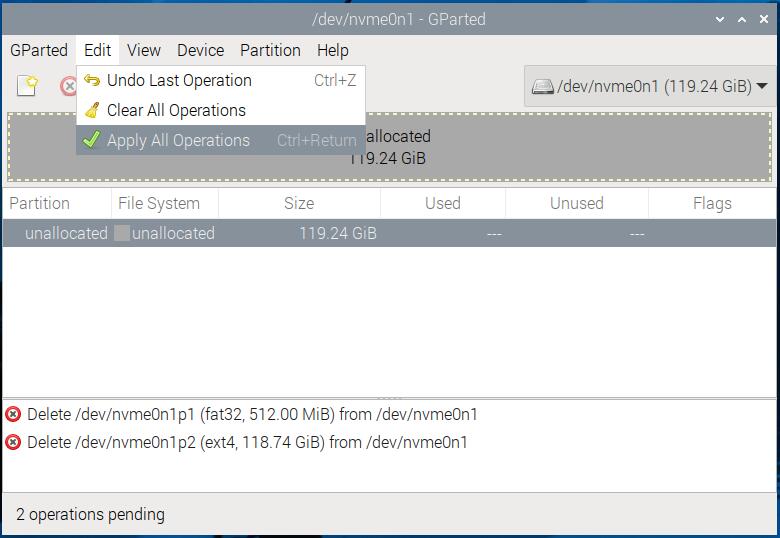
Task: Close the GParted window
Action: pos(764,19)
